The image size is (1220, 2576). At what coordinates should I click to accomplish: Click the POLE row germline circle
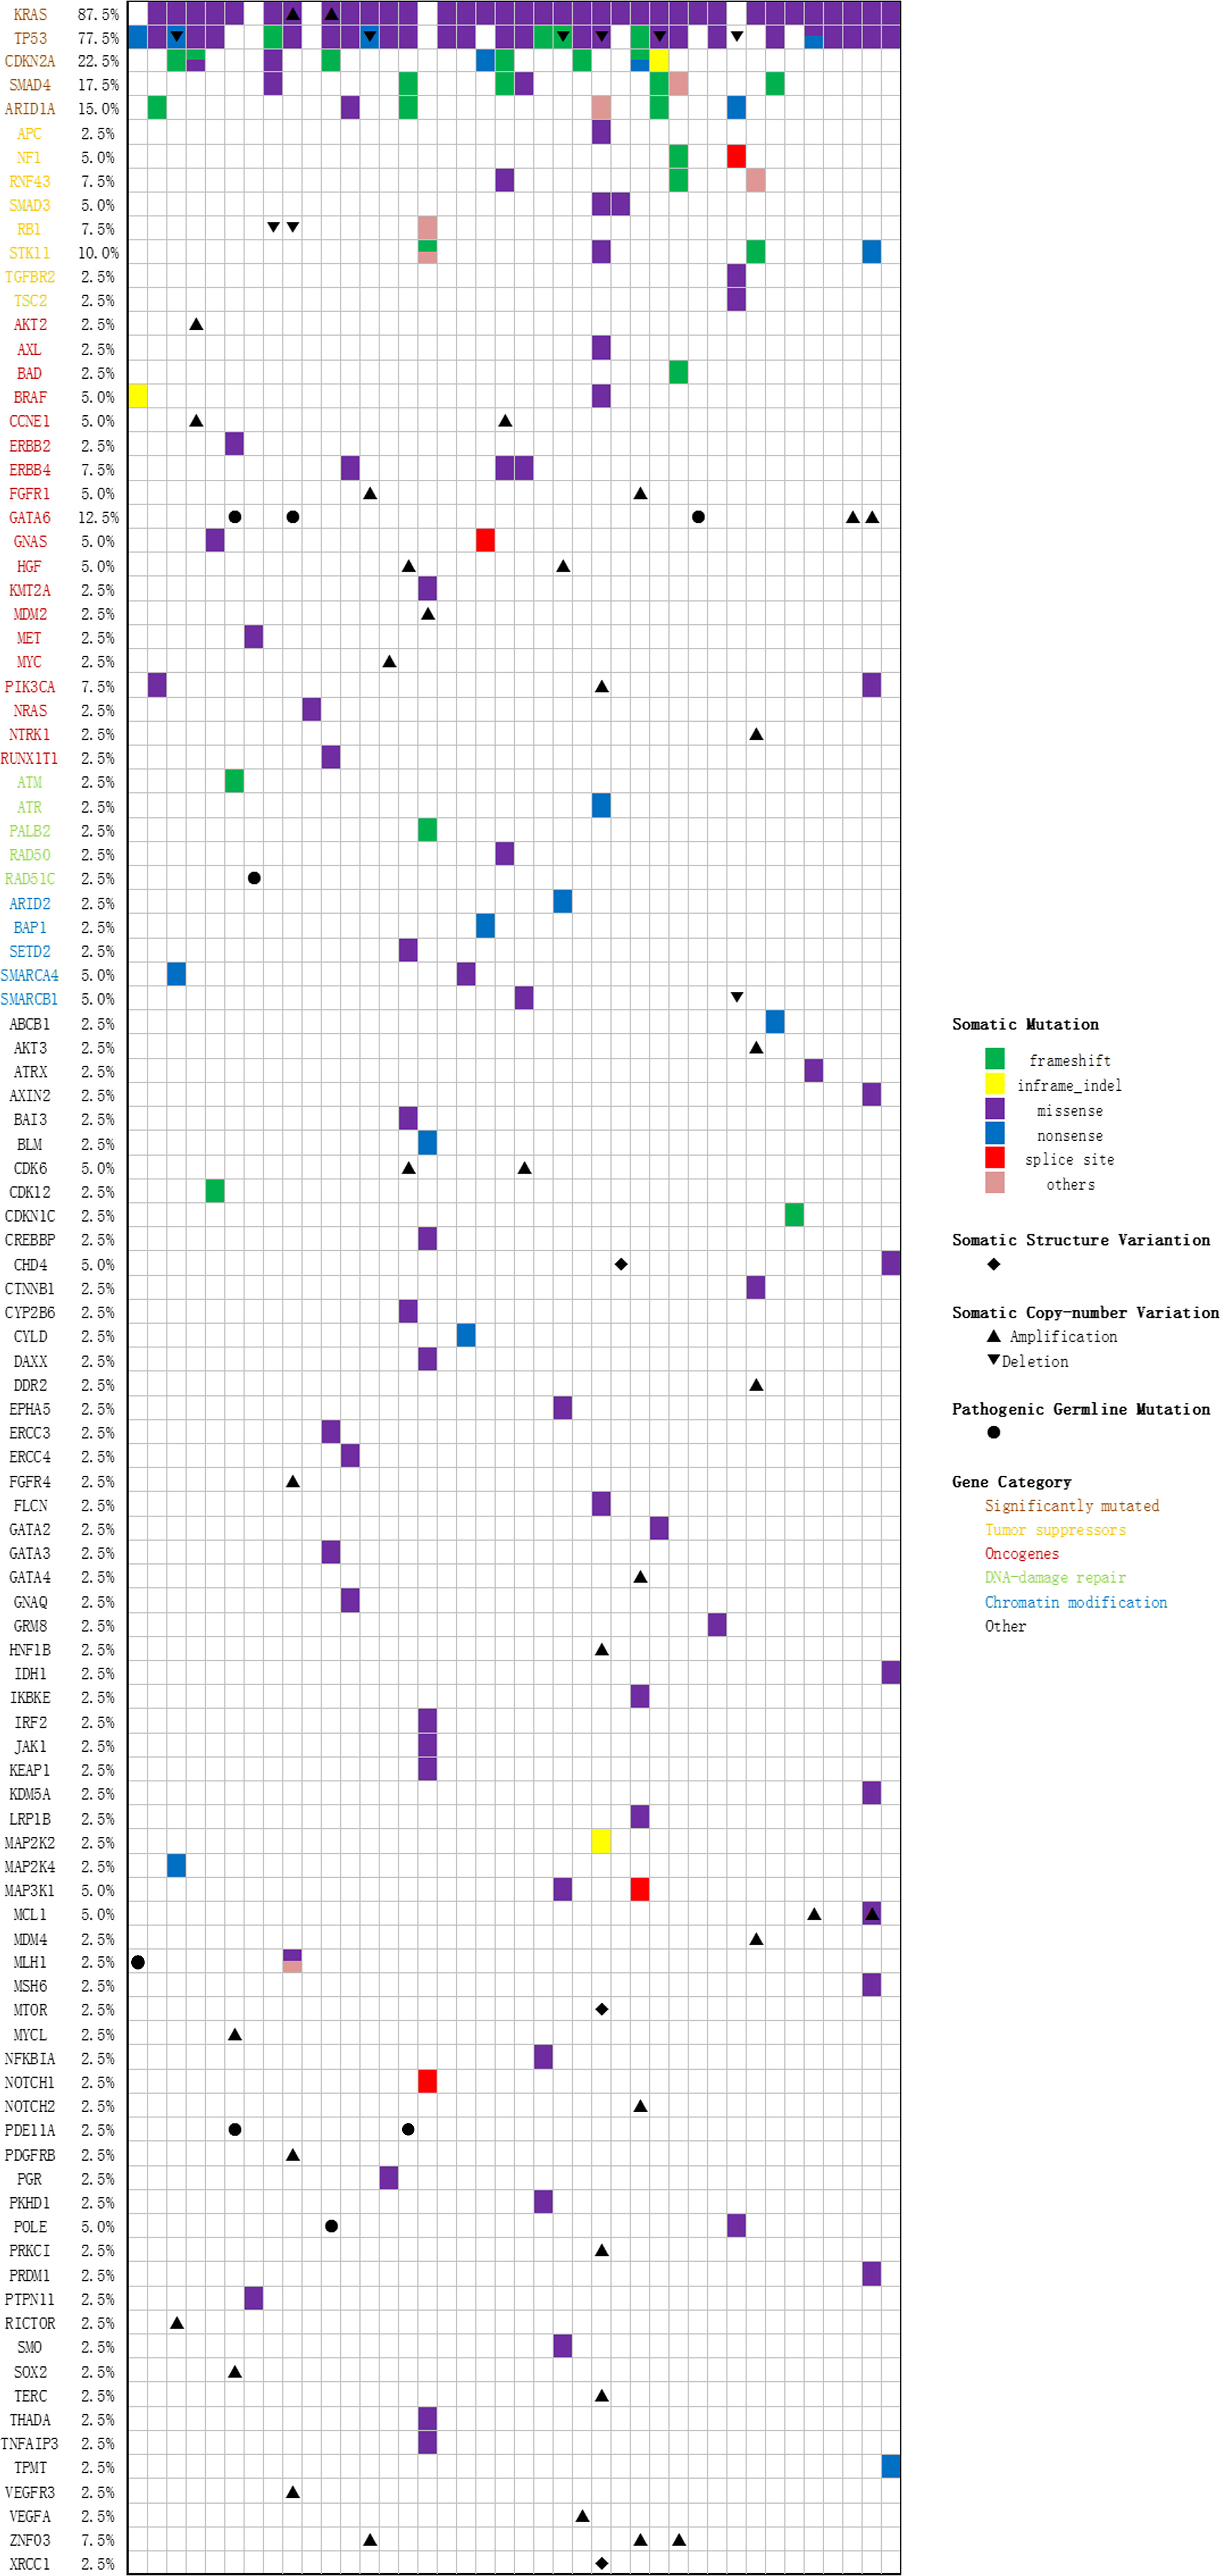pos(331,2226)
